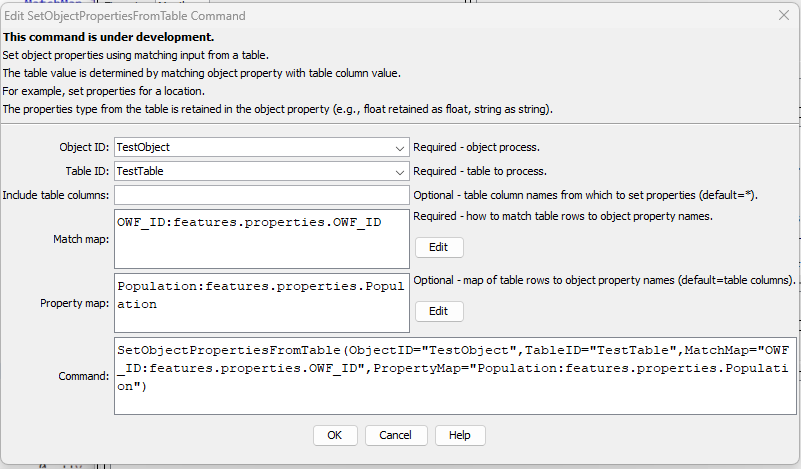The width and height of the screenshot is (801, 469).
Task: Edit the Match map value
Action: point(439,247)
